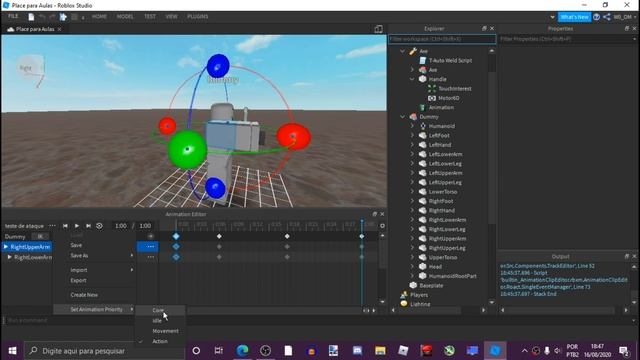Screen dimensions: 640x360
Task: Click the Redo arrow in the top toolbar
Action: [x=52, y=17]
